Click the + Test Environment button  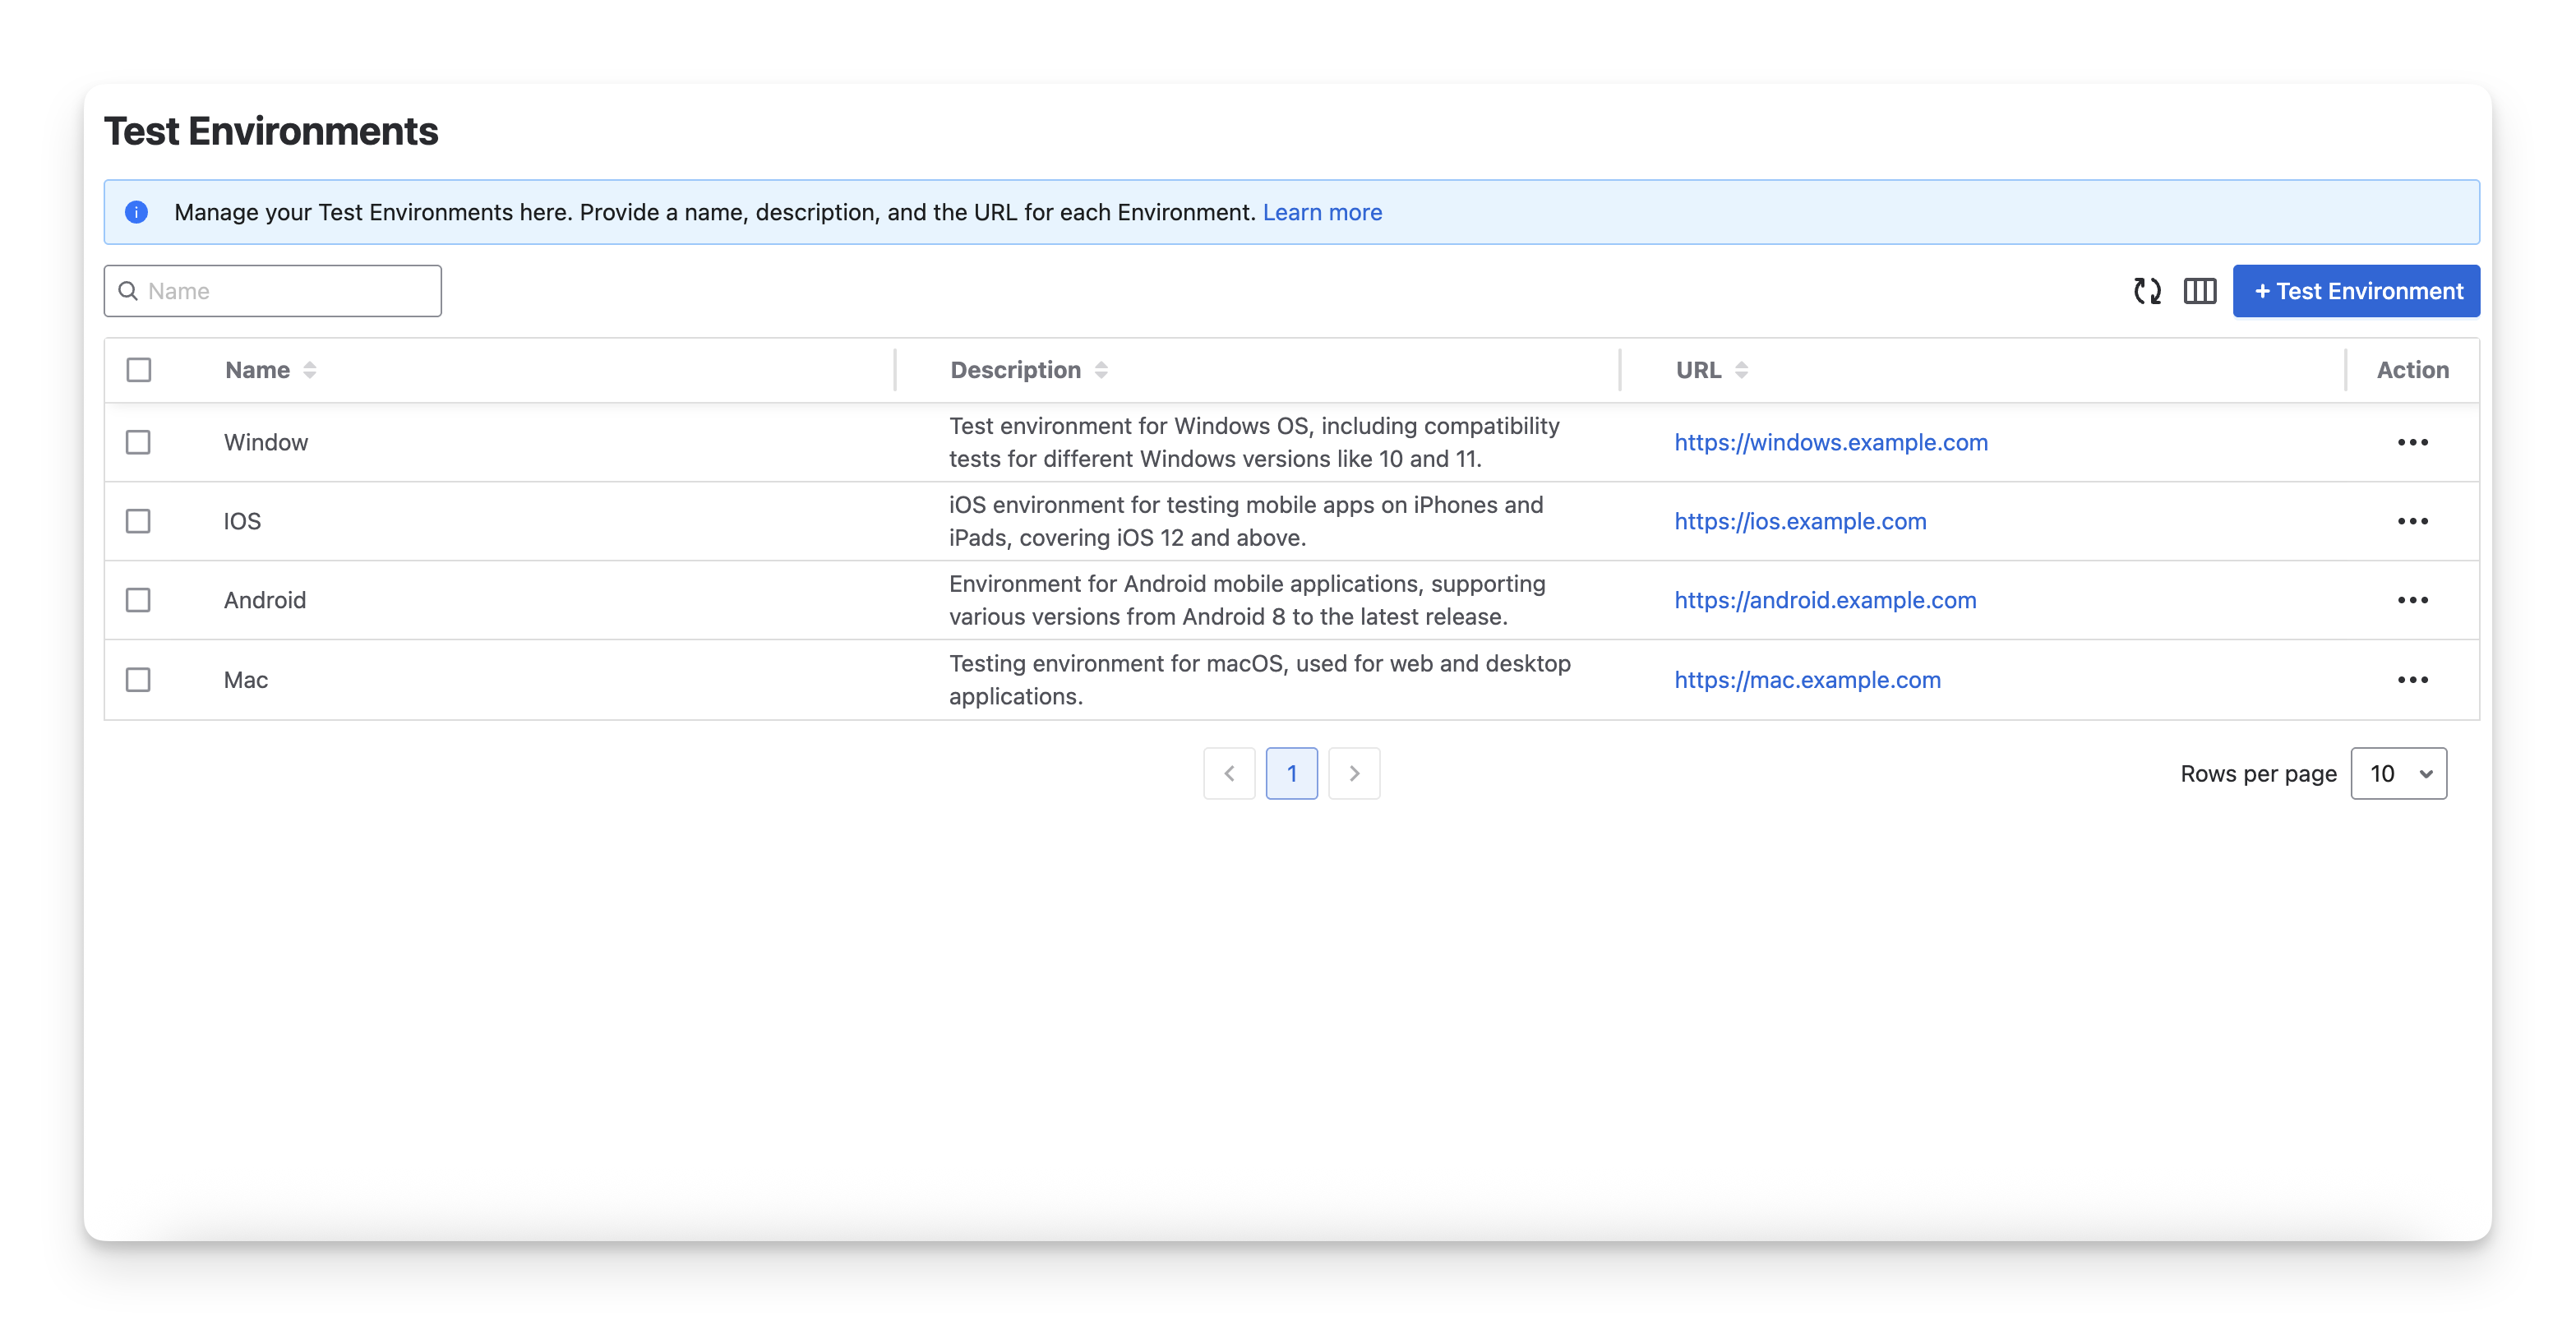coord(2356,291)
